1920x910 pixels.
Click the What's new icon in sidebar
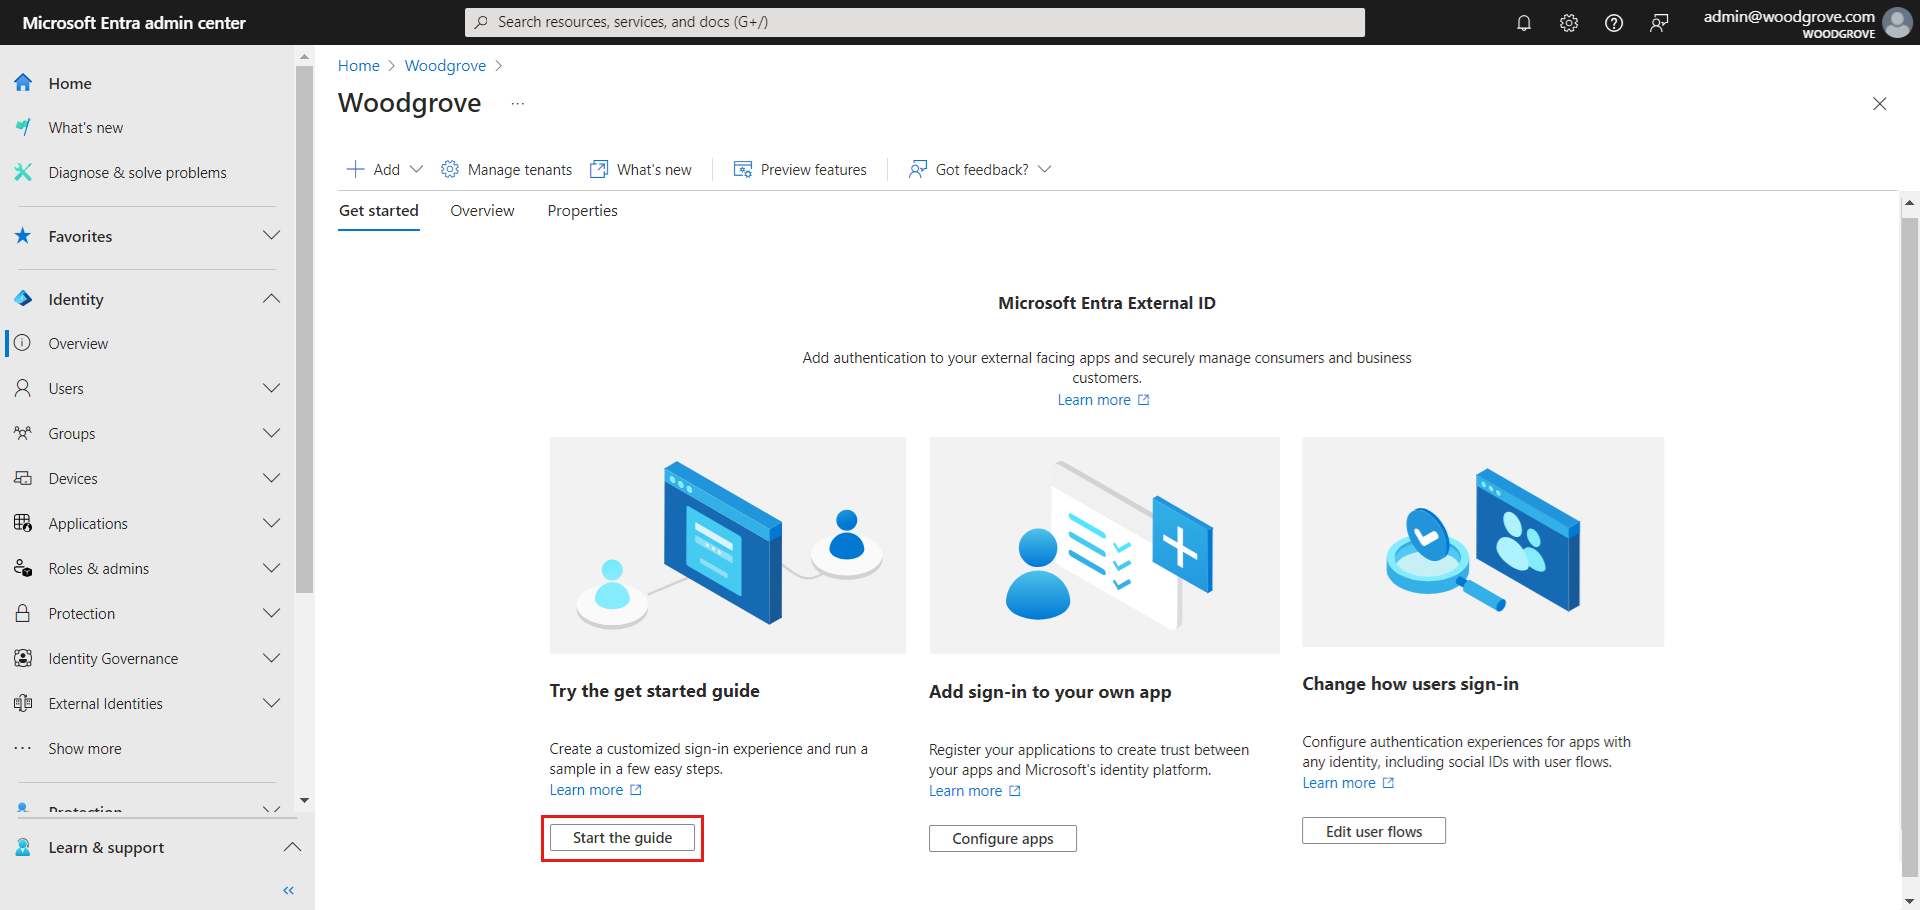[23, 127]
